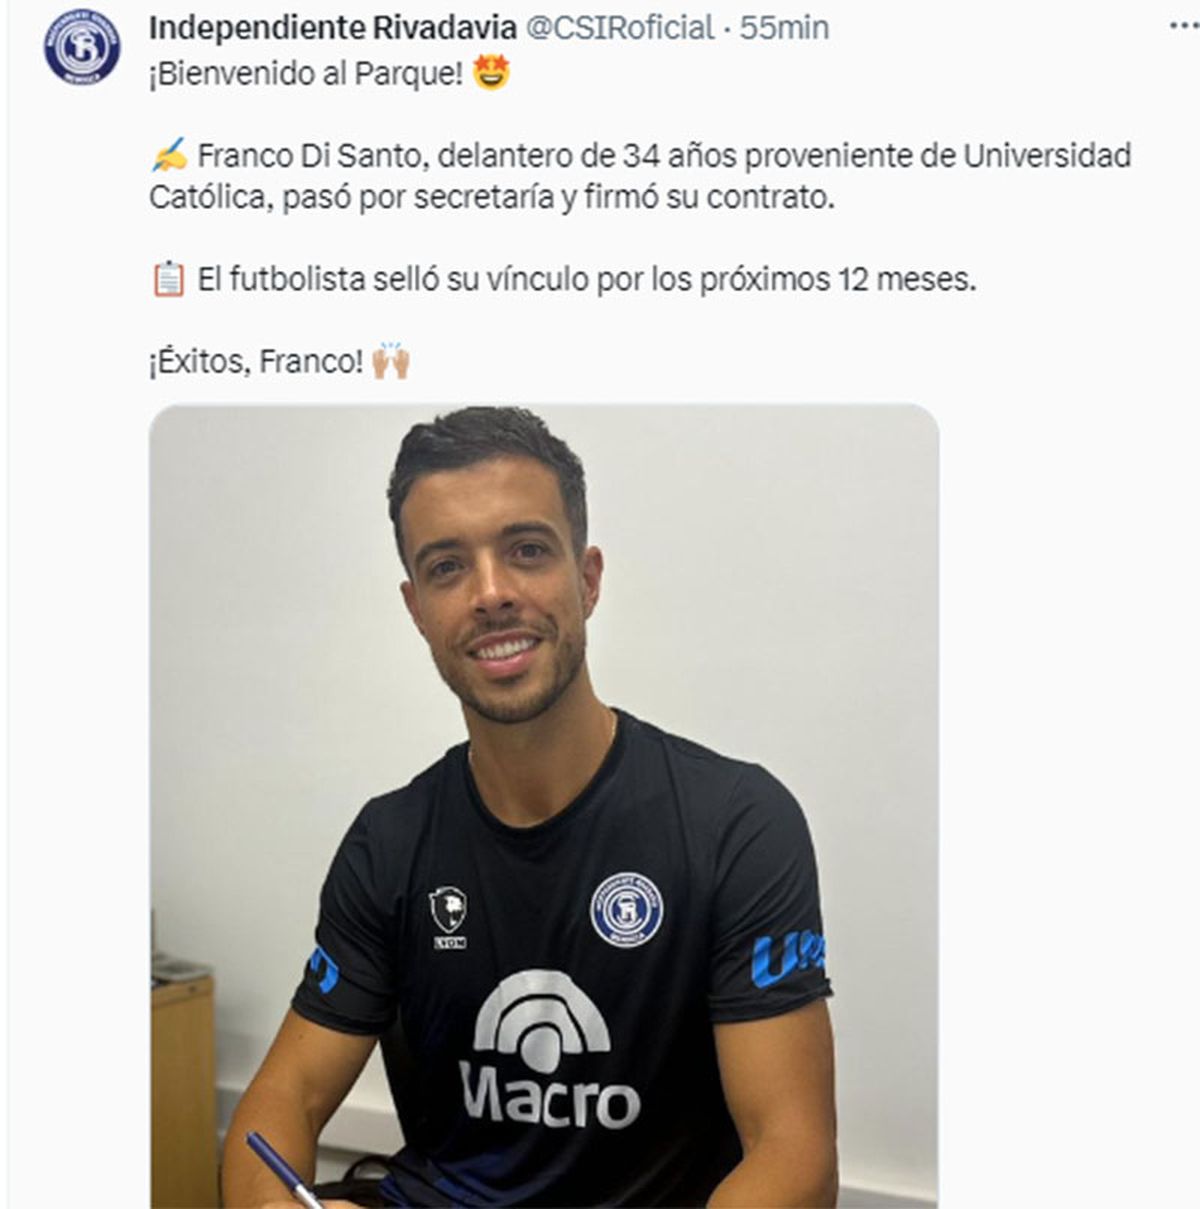Open the attached signing photo

coord(544,806)
